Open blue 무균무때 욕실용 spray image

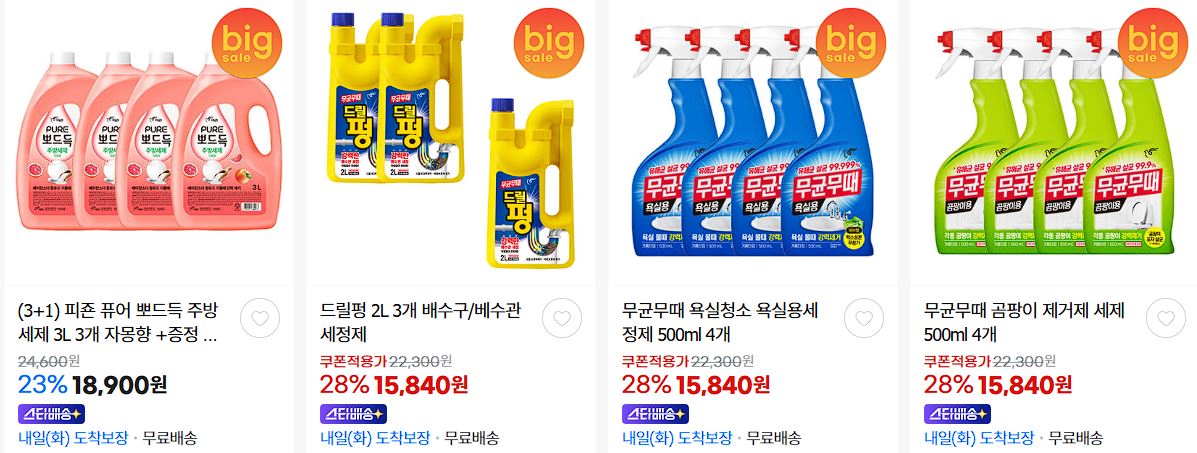[x=753, y=141]
